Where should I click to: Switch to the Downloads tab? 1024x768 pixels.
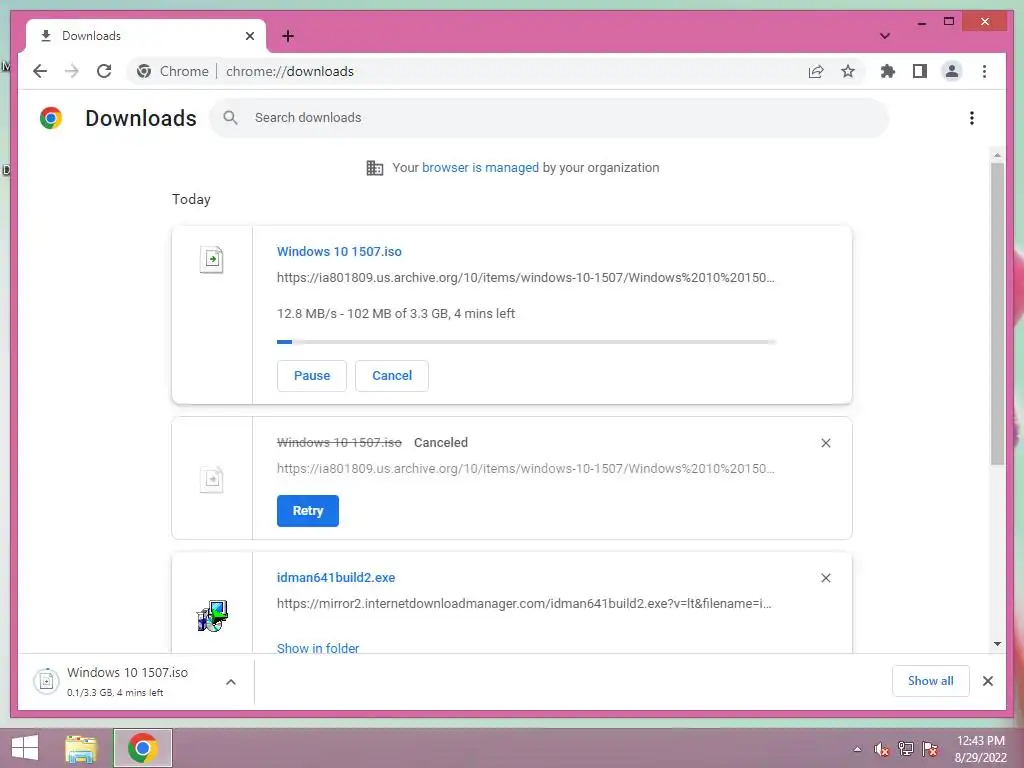pyautogui.click(x=145, y=36)
